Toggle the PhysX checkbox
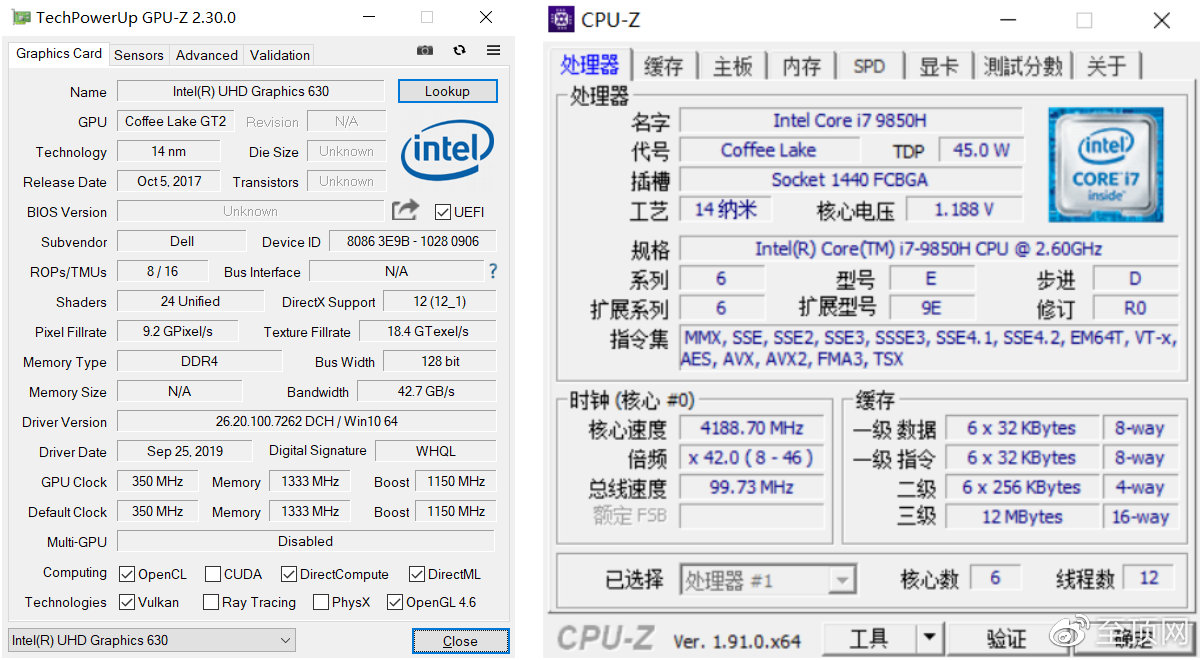Image resolution: width=1202 pixels, height=660 pixels. pos(321,602)
